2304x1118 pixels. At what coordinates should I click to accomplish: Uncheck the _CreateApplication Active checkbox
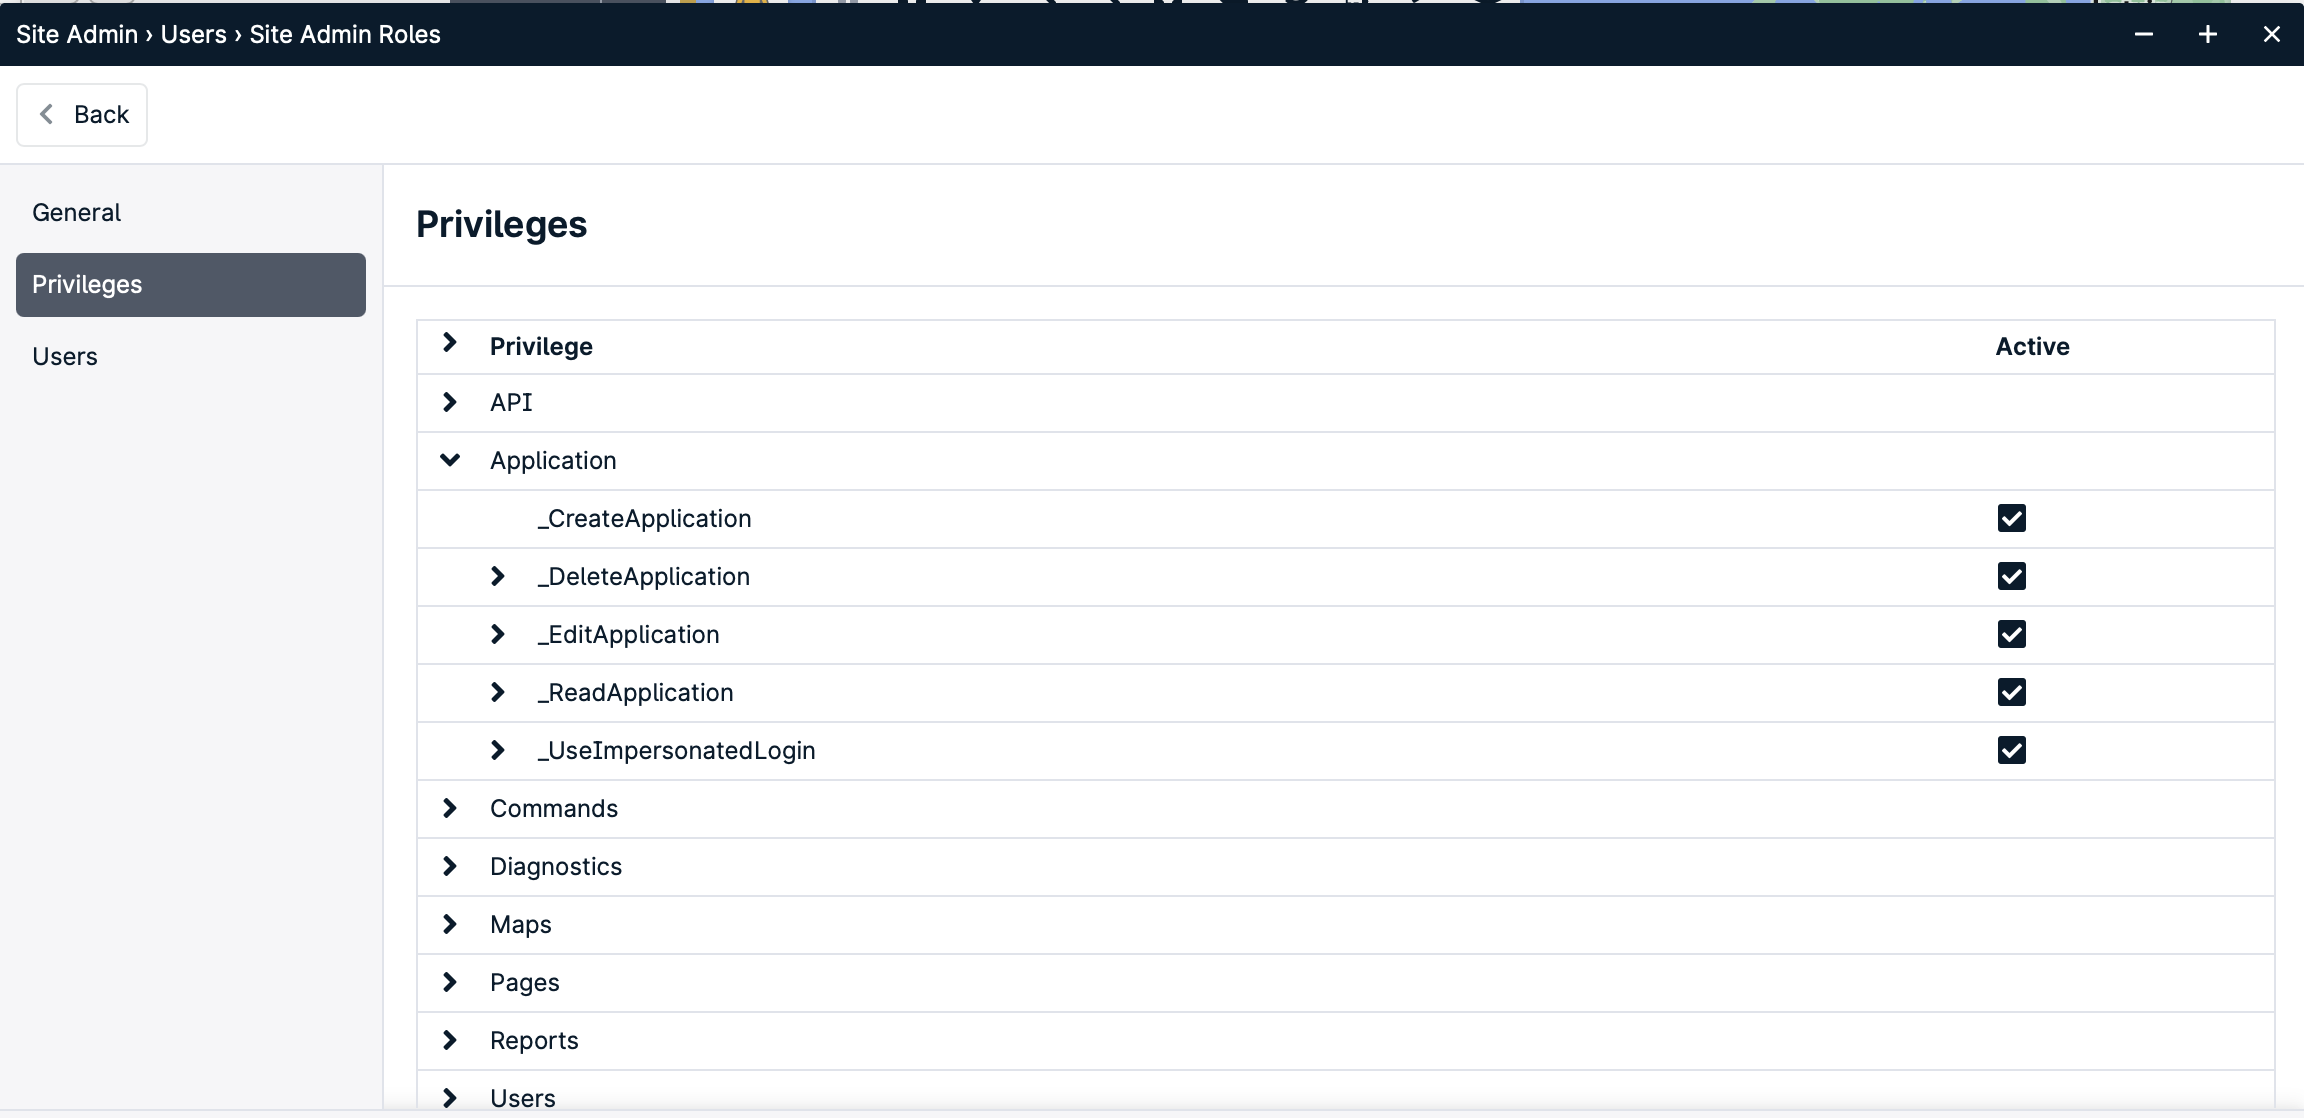coord(2012,518)
